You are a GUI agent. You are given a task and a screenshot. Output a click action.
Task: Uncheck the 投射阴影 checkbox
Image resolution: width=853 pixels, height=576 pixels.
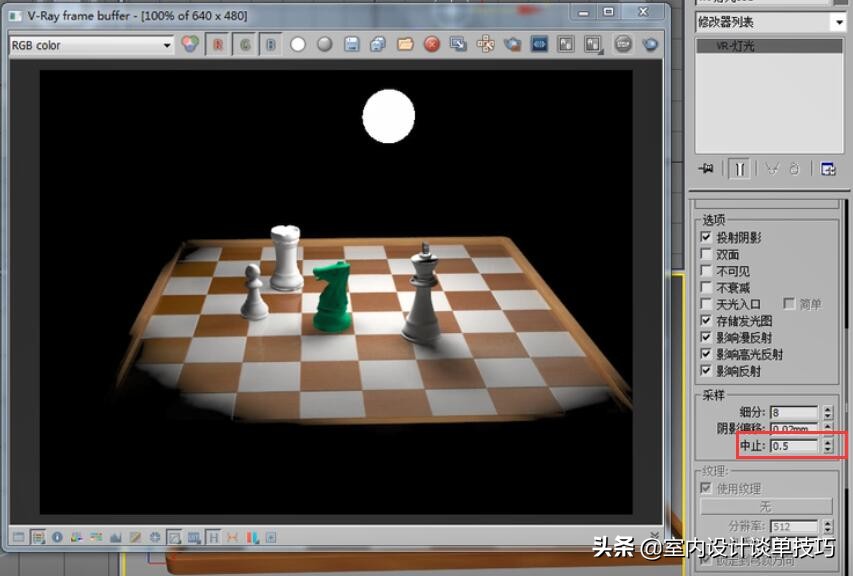click(706, 238)
